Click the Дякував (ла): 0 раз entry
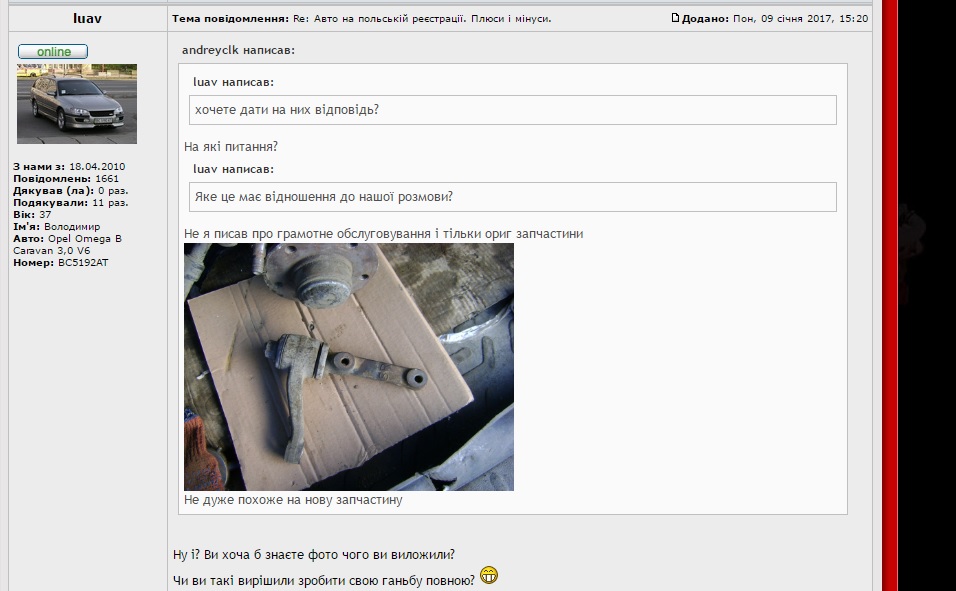The width and height of the screenshot is (956, 591). point(71,191)
